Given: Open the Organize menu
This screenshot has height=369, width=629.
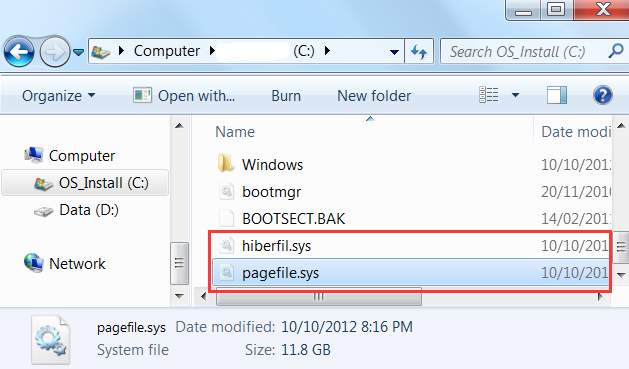Looking at the screenshot, I should pyautogui.click(x=59, y=96).
